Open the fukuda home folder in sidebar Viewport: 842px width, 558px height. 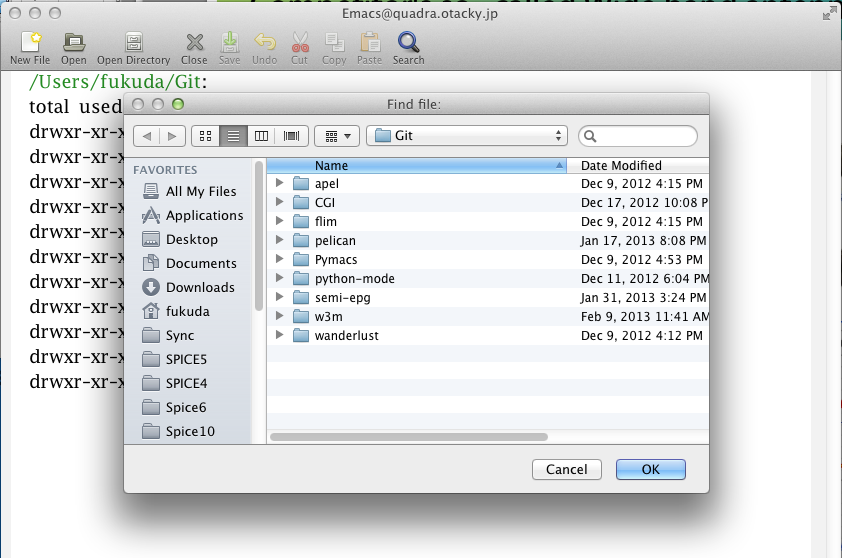click(x=176, y=311)
